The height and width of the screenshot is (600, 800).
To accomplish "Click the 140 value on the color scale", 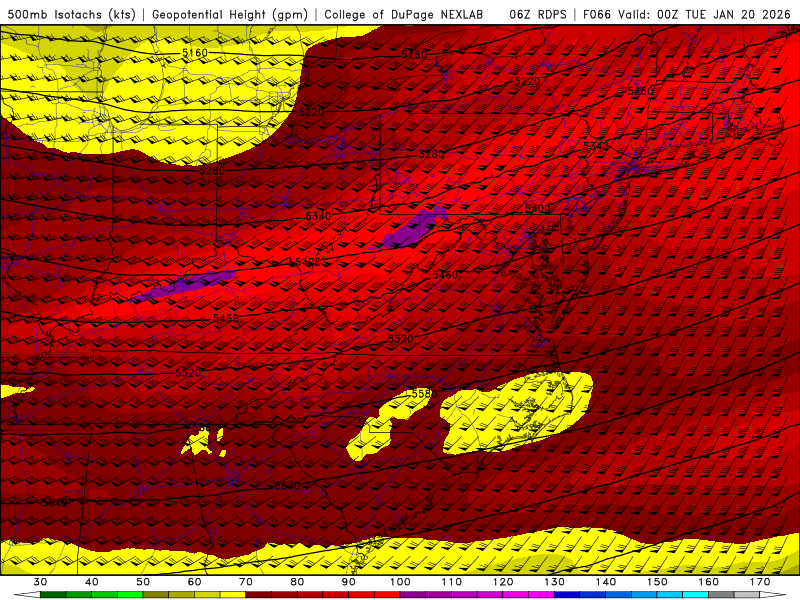I will click(606, 582).
